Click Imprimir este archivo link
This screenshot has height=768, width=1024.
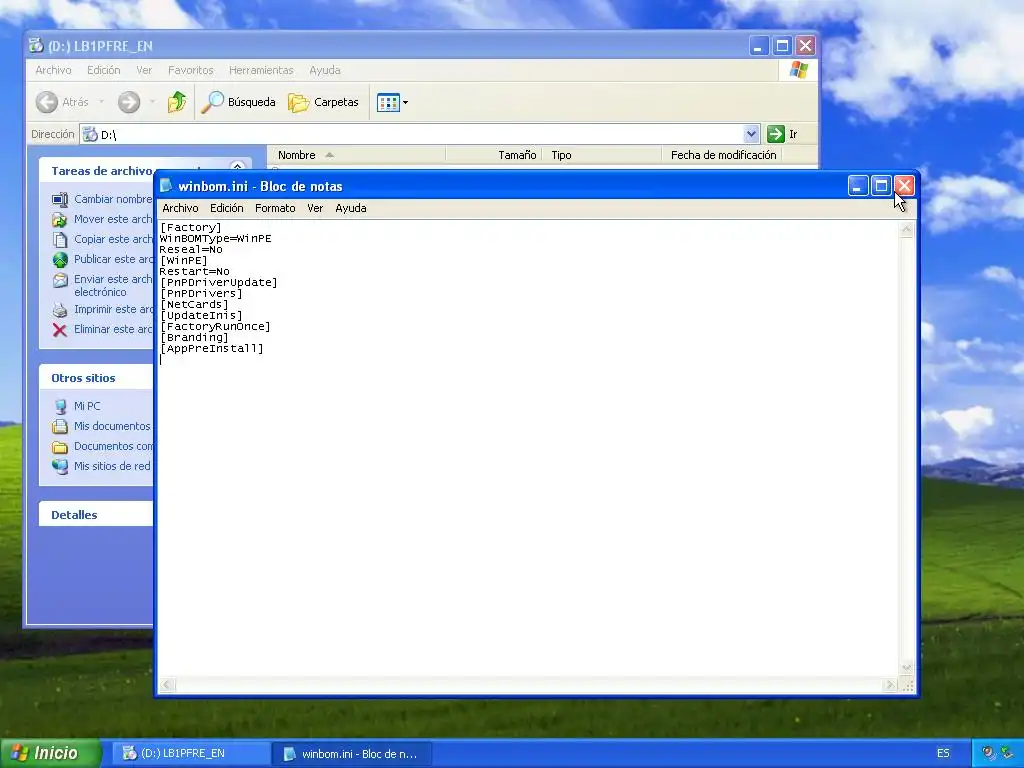[x=113, y=310]
